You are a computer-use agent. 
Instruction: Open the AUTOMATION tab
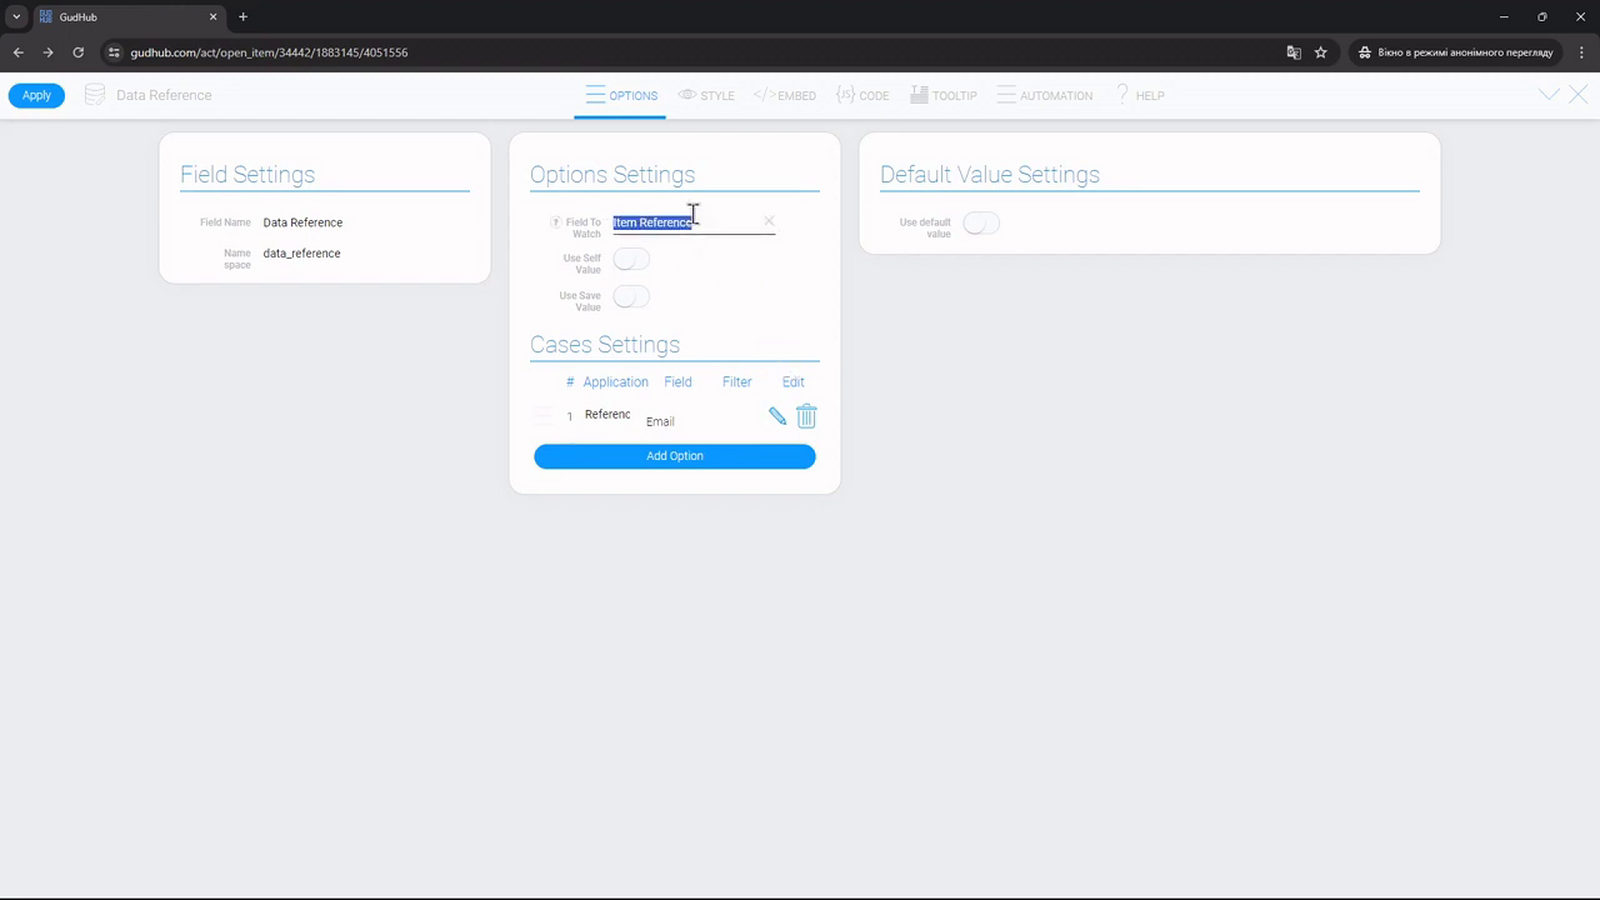click(1045, 95)
